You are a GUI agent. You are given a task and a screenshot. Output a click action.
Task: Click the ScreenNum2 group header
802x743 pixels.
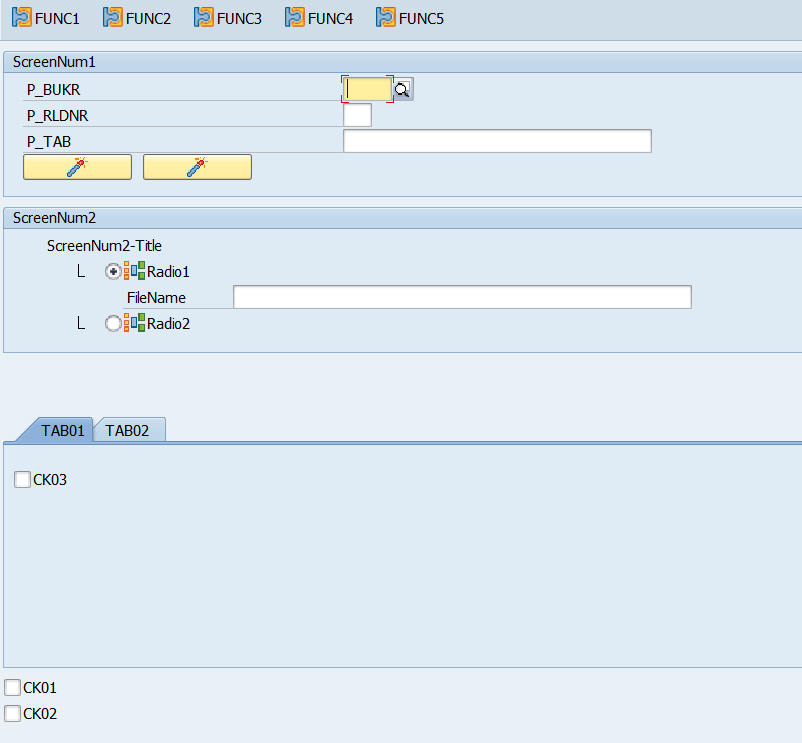[x=403, y=218]
